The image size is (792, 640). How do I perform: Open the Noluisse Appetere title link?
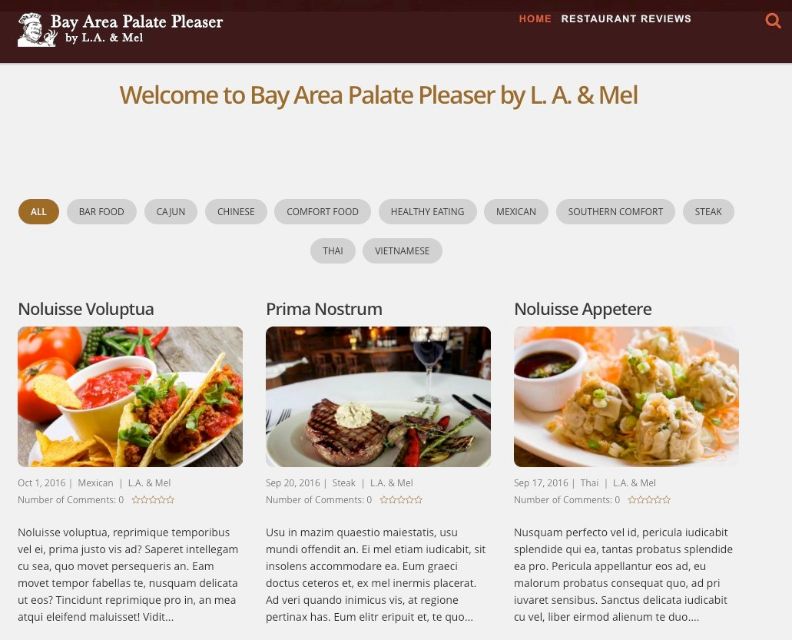pyautogui.click(x=583, y=309)
